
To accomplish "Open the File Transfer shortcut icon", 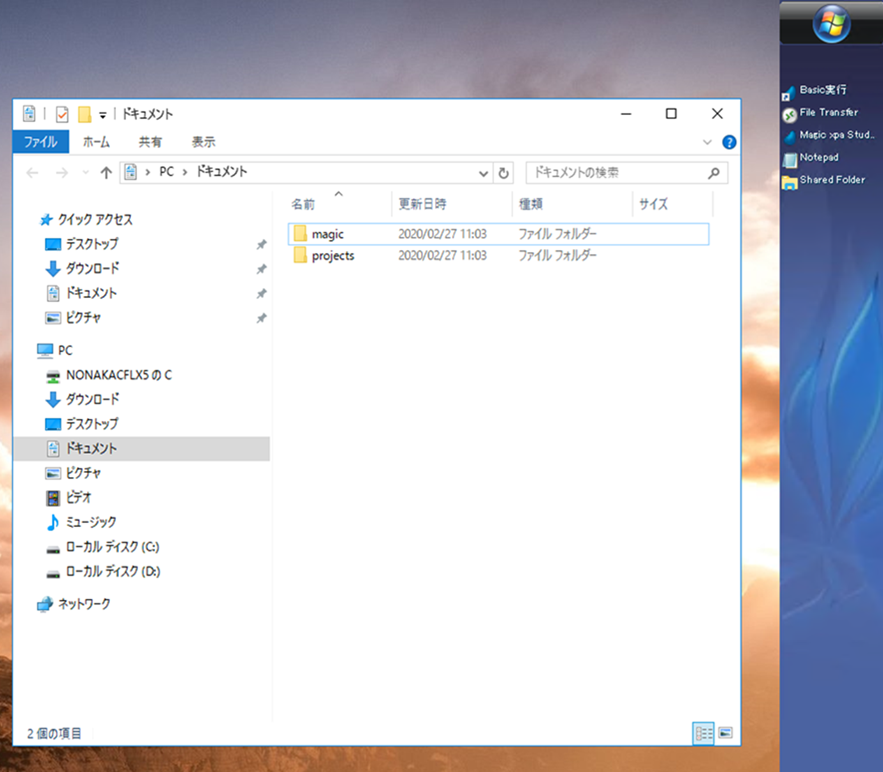I will tap(790, 114).
